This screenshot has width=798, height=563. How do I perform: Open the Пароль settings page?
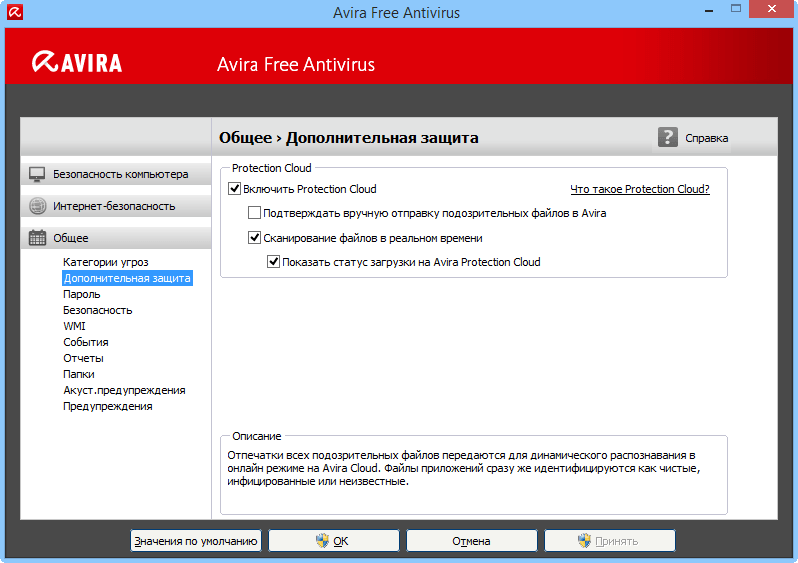(x=81, y=294)
